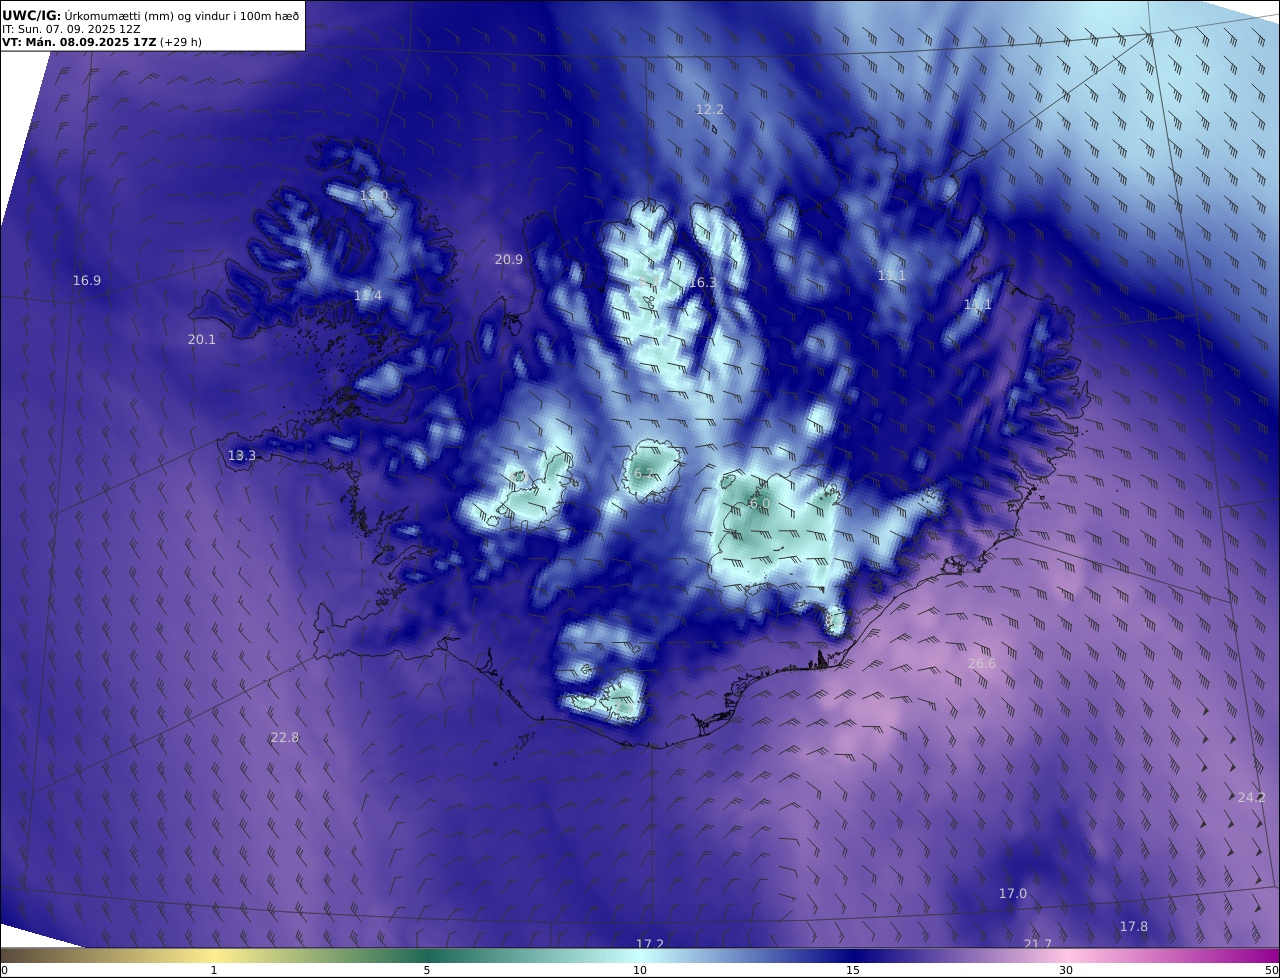Click the 17.0 value label

[1012, 894]
